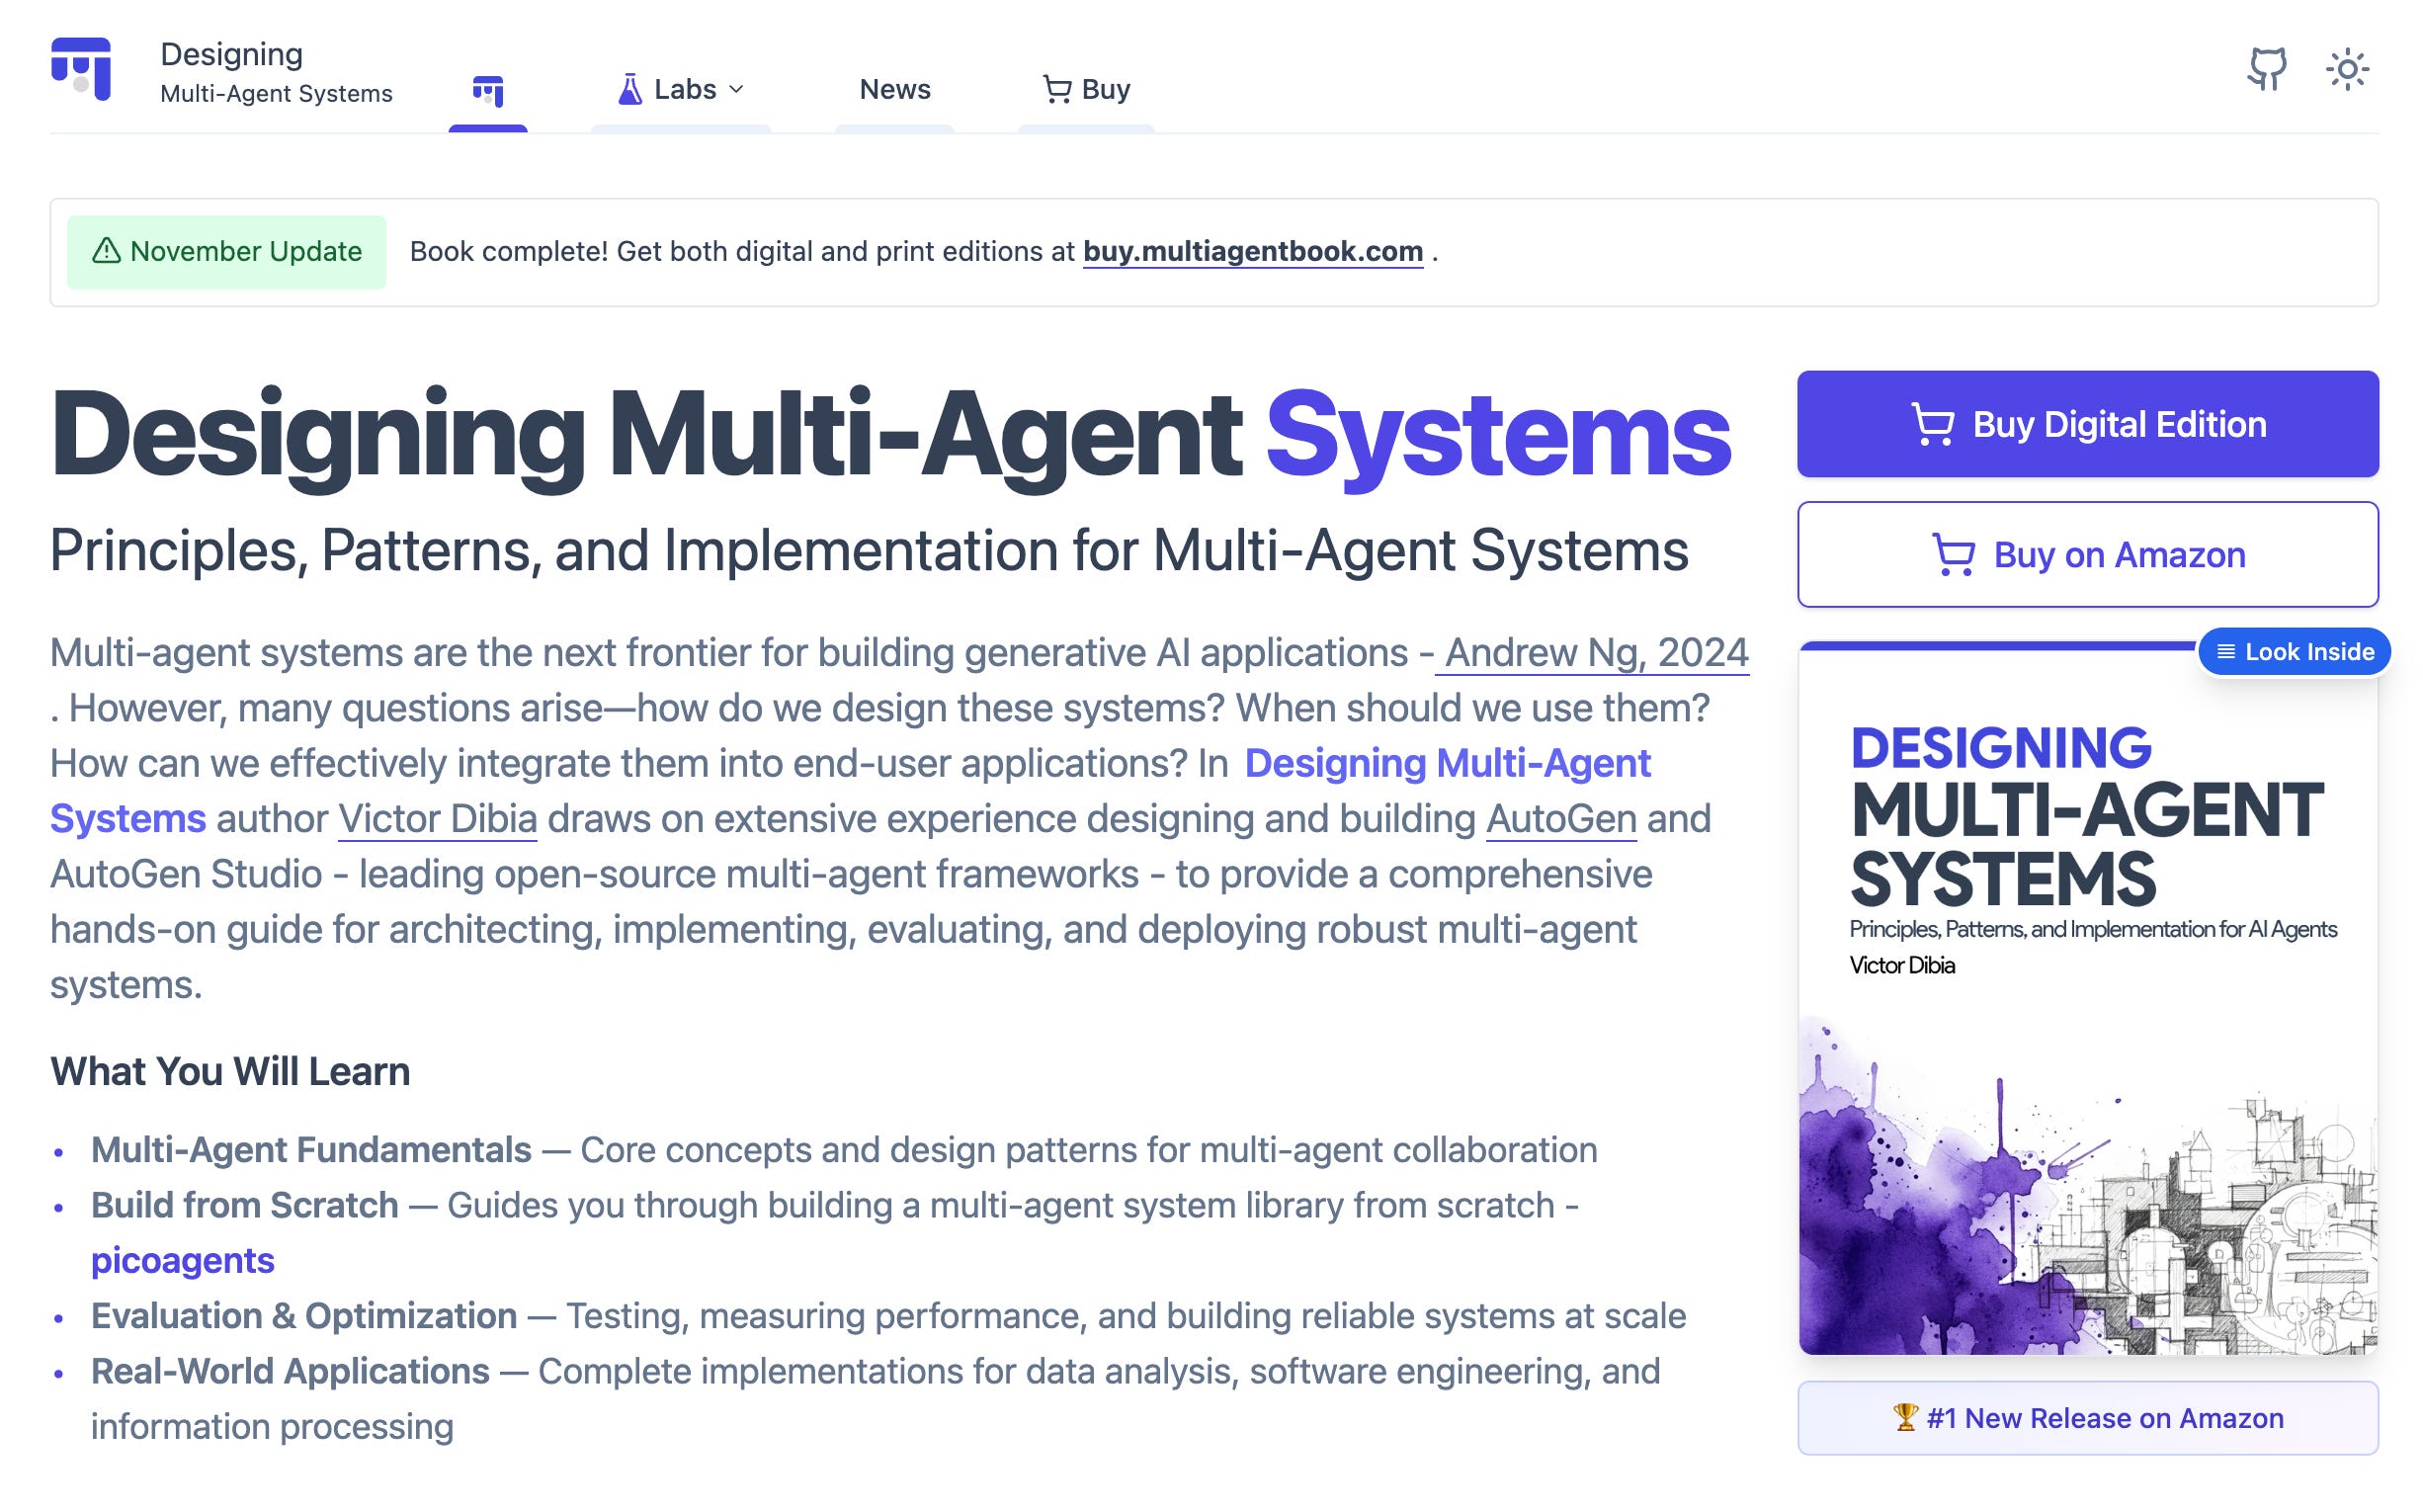Open the News menu item
Image resolution: width=2423 pixels, height=1512 pixels.
point(894,90)
